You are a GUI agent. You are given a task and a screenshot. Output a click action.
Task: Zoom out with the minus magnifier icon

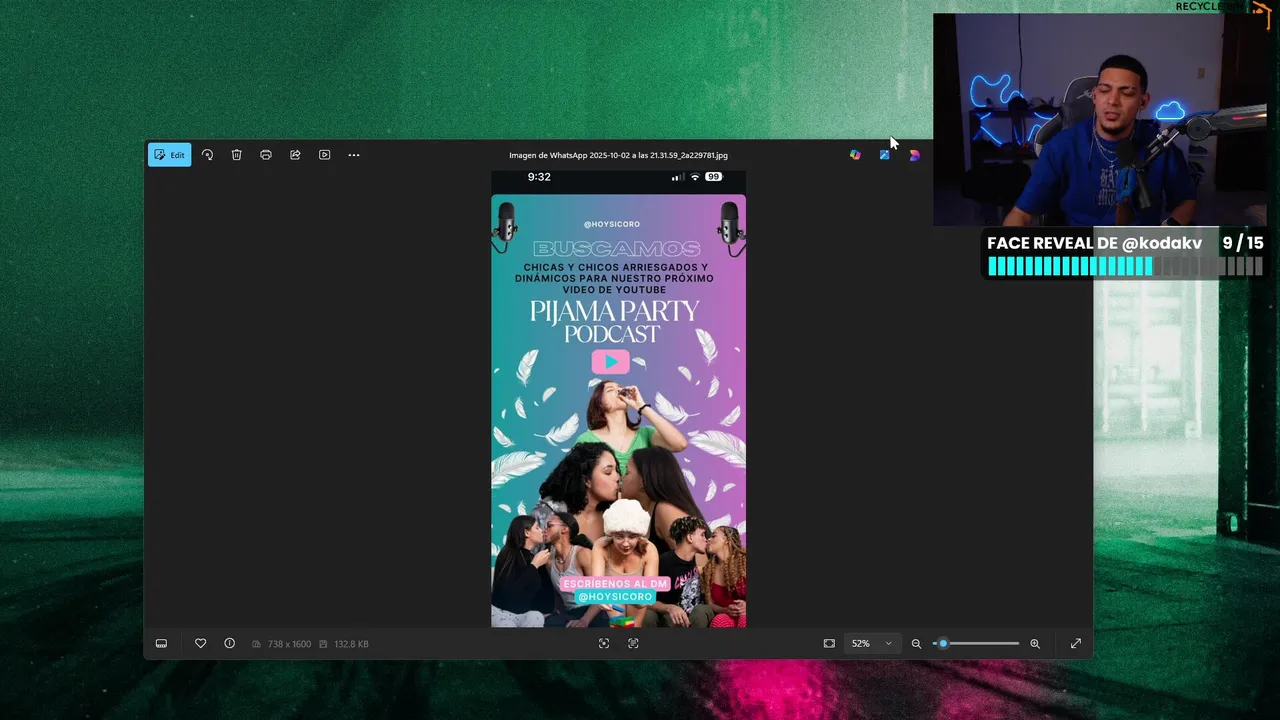(x=916, y=644)
